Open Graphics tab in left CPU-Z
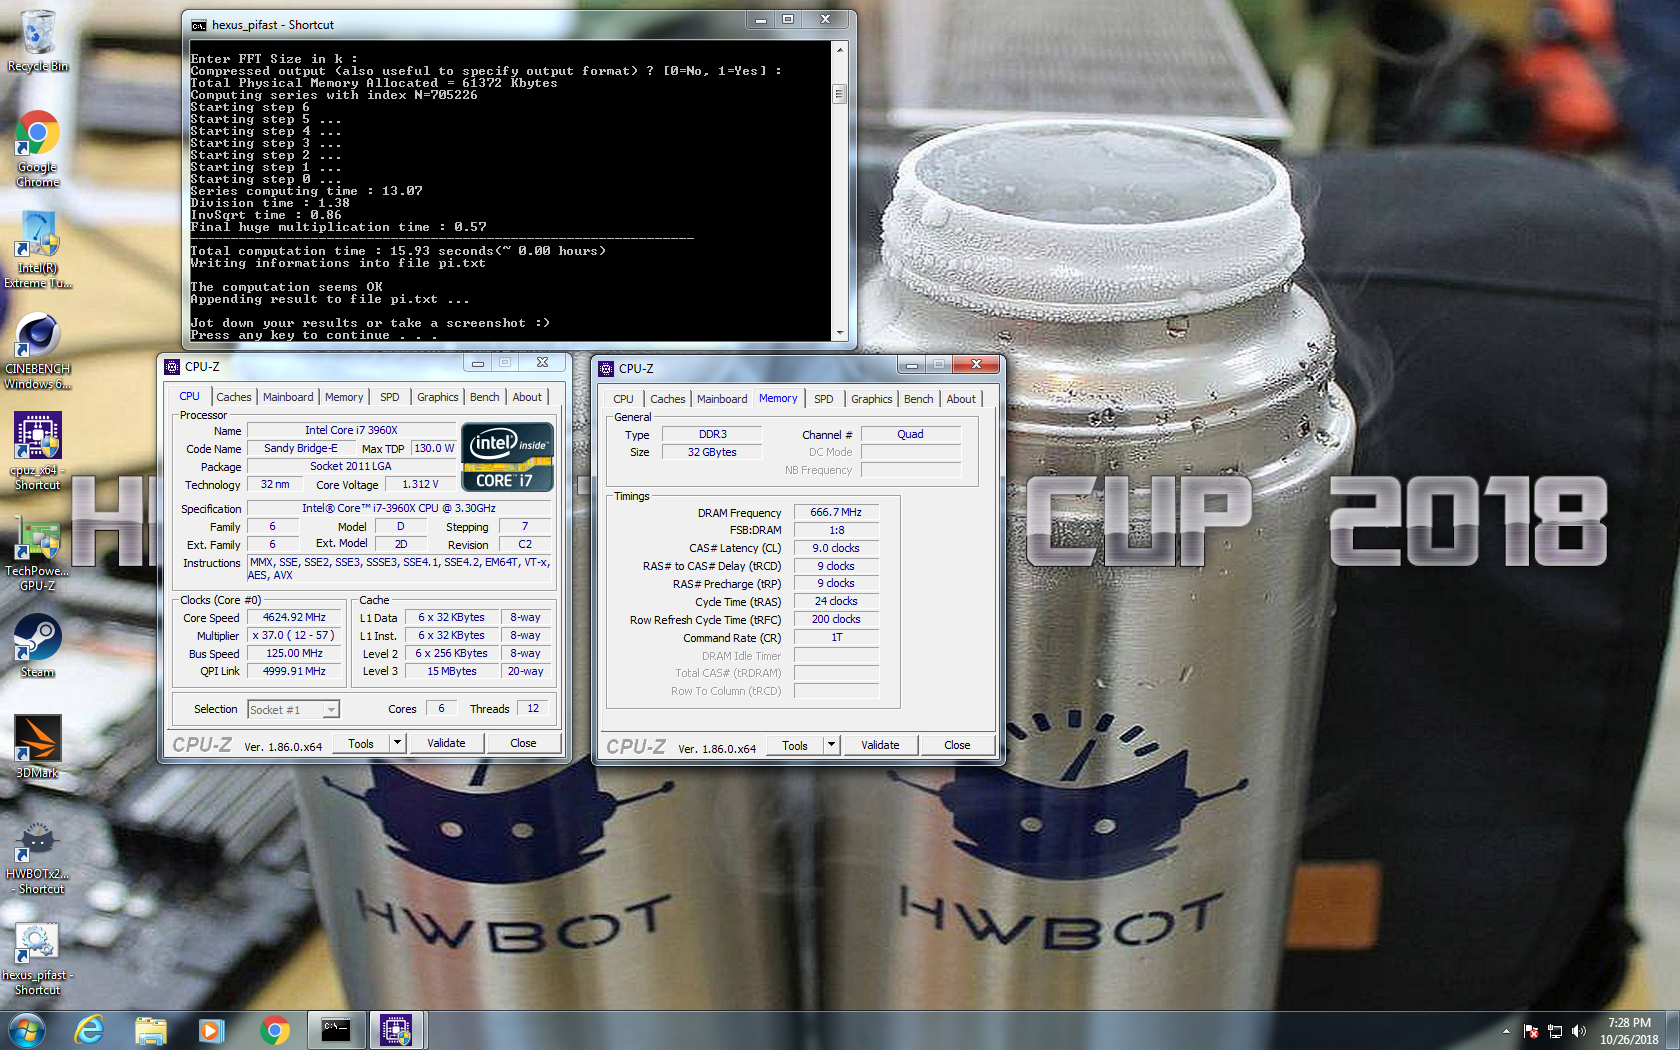1680x1050 pixels. pos(438,397)
